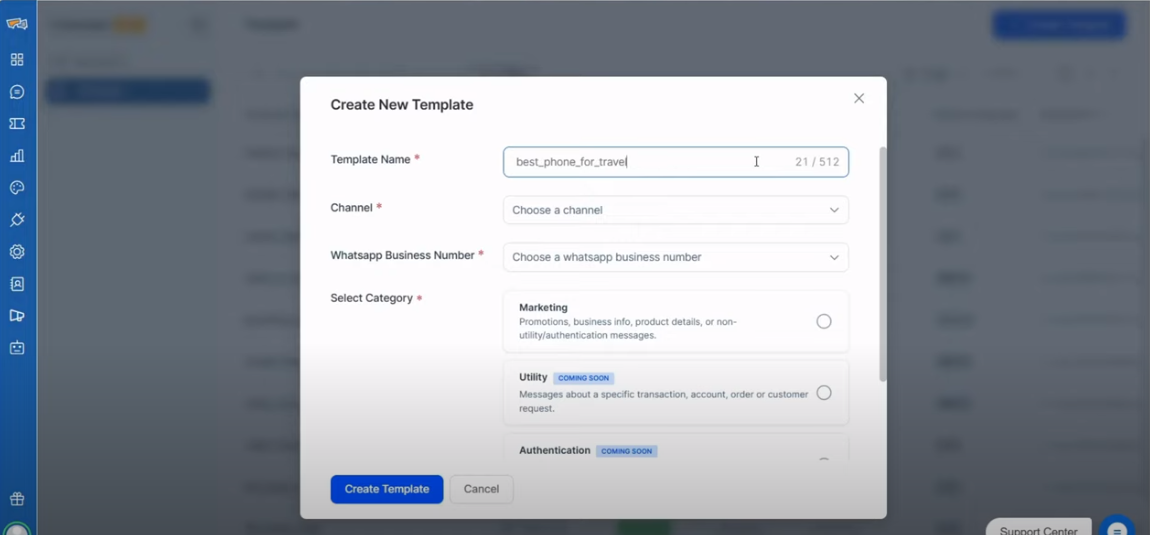
Task: Open the dashboard grid icon in sidebar
Action: [17, 59]
